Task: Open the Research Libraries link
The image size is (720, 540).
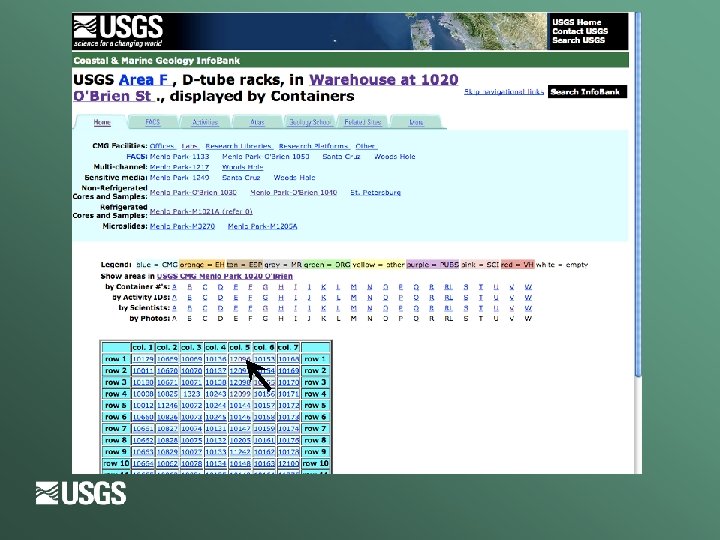Action: [x=239, y=146]
